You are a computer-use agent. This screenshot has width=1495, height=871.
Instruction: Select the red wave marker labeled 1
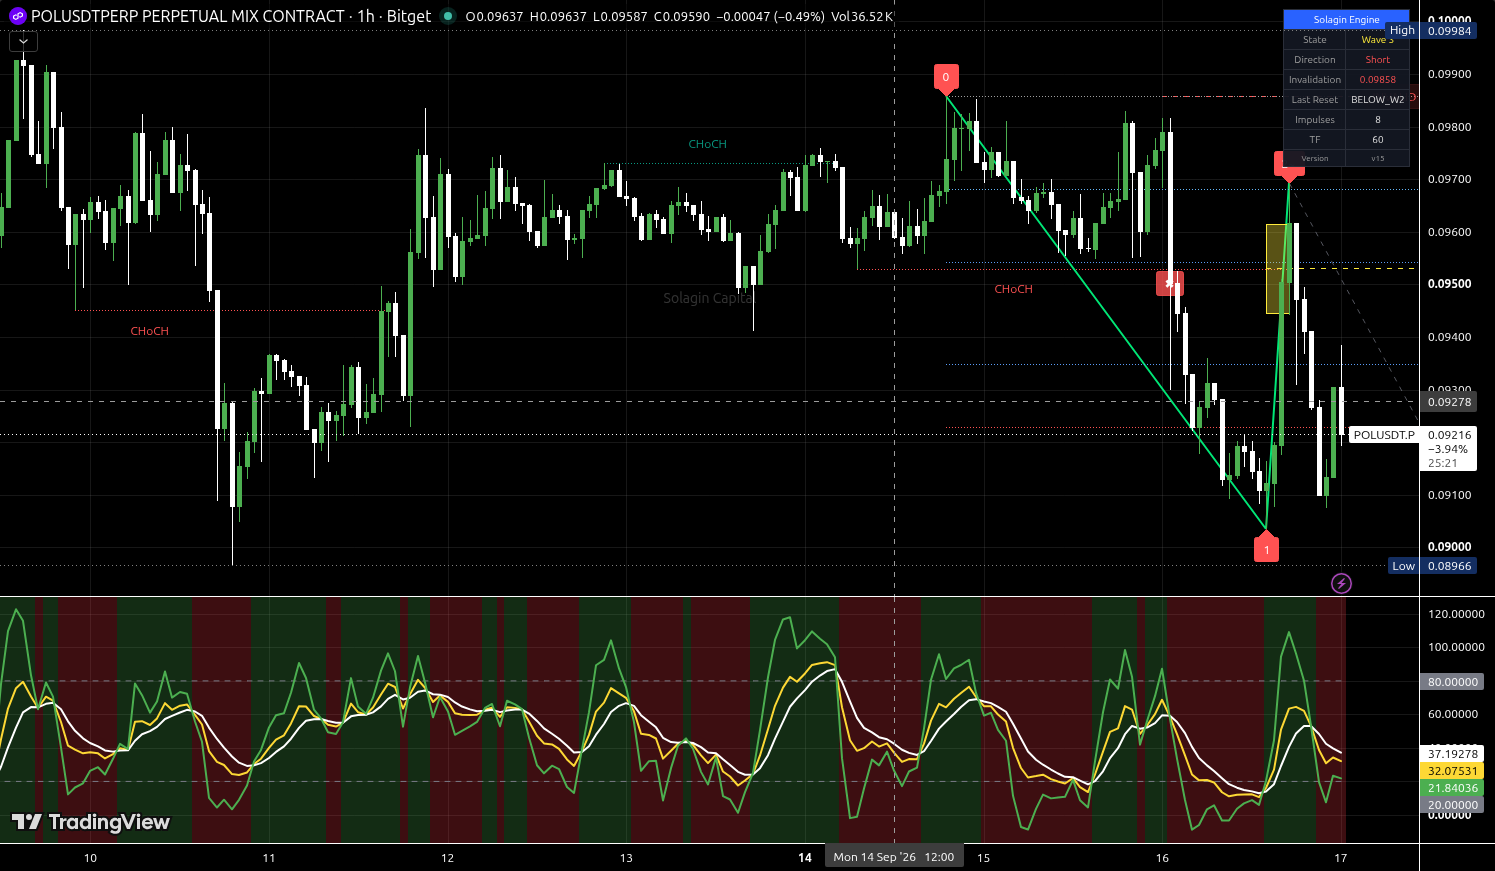click(1266, 548)
